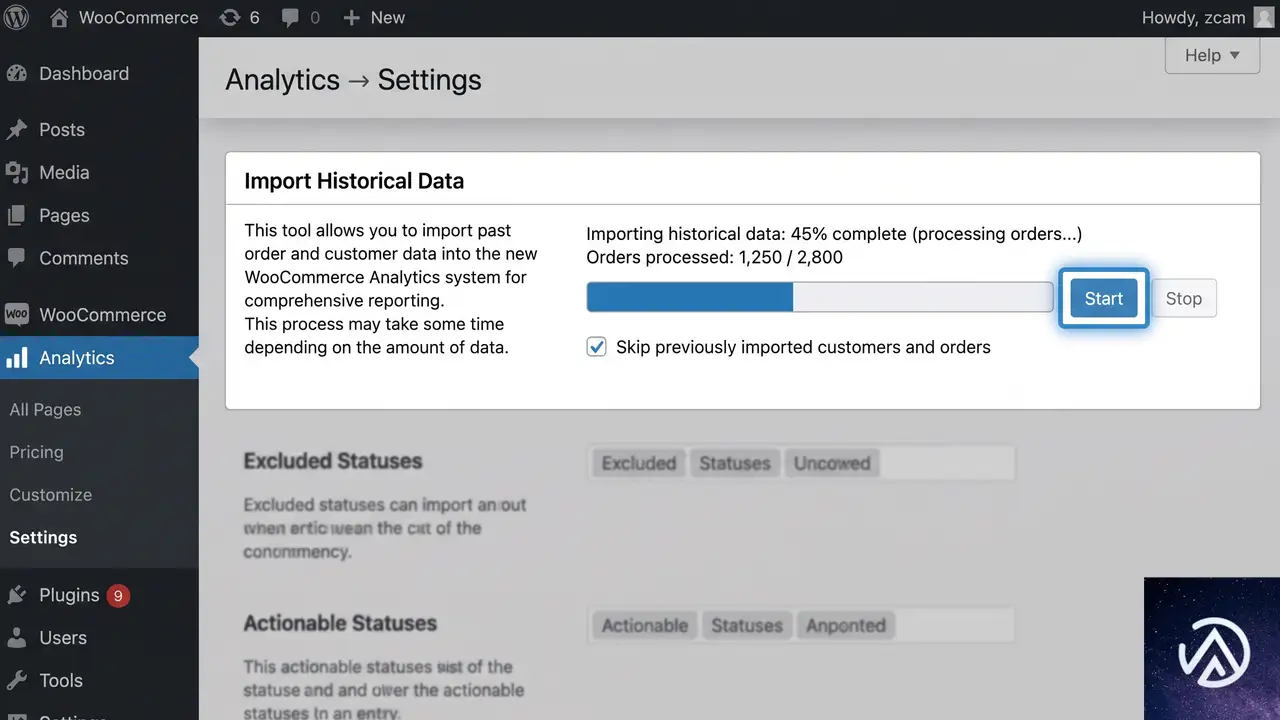Open the WordPress logo menu
Viewport: 1280px width, 720px height.
pyautogui.click(x=17, y=17)
